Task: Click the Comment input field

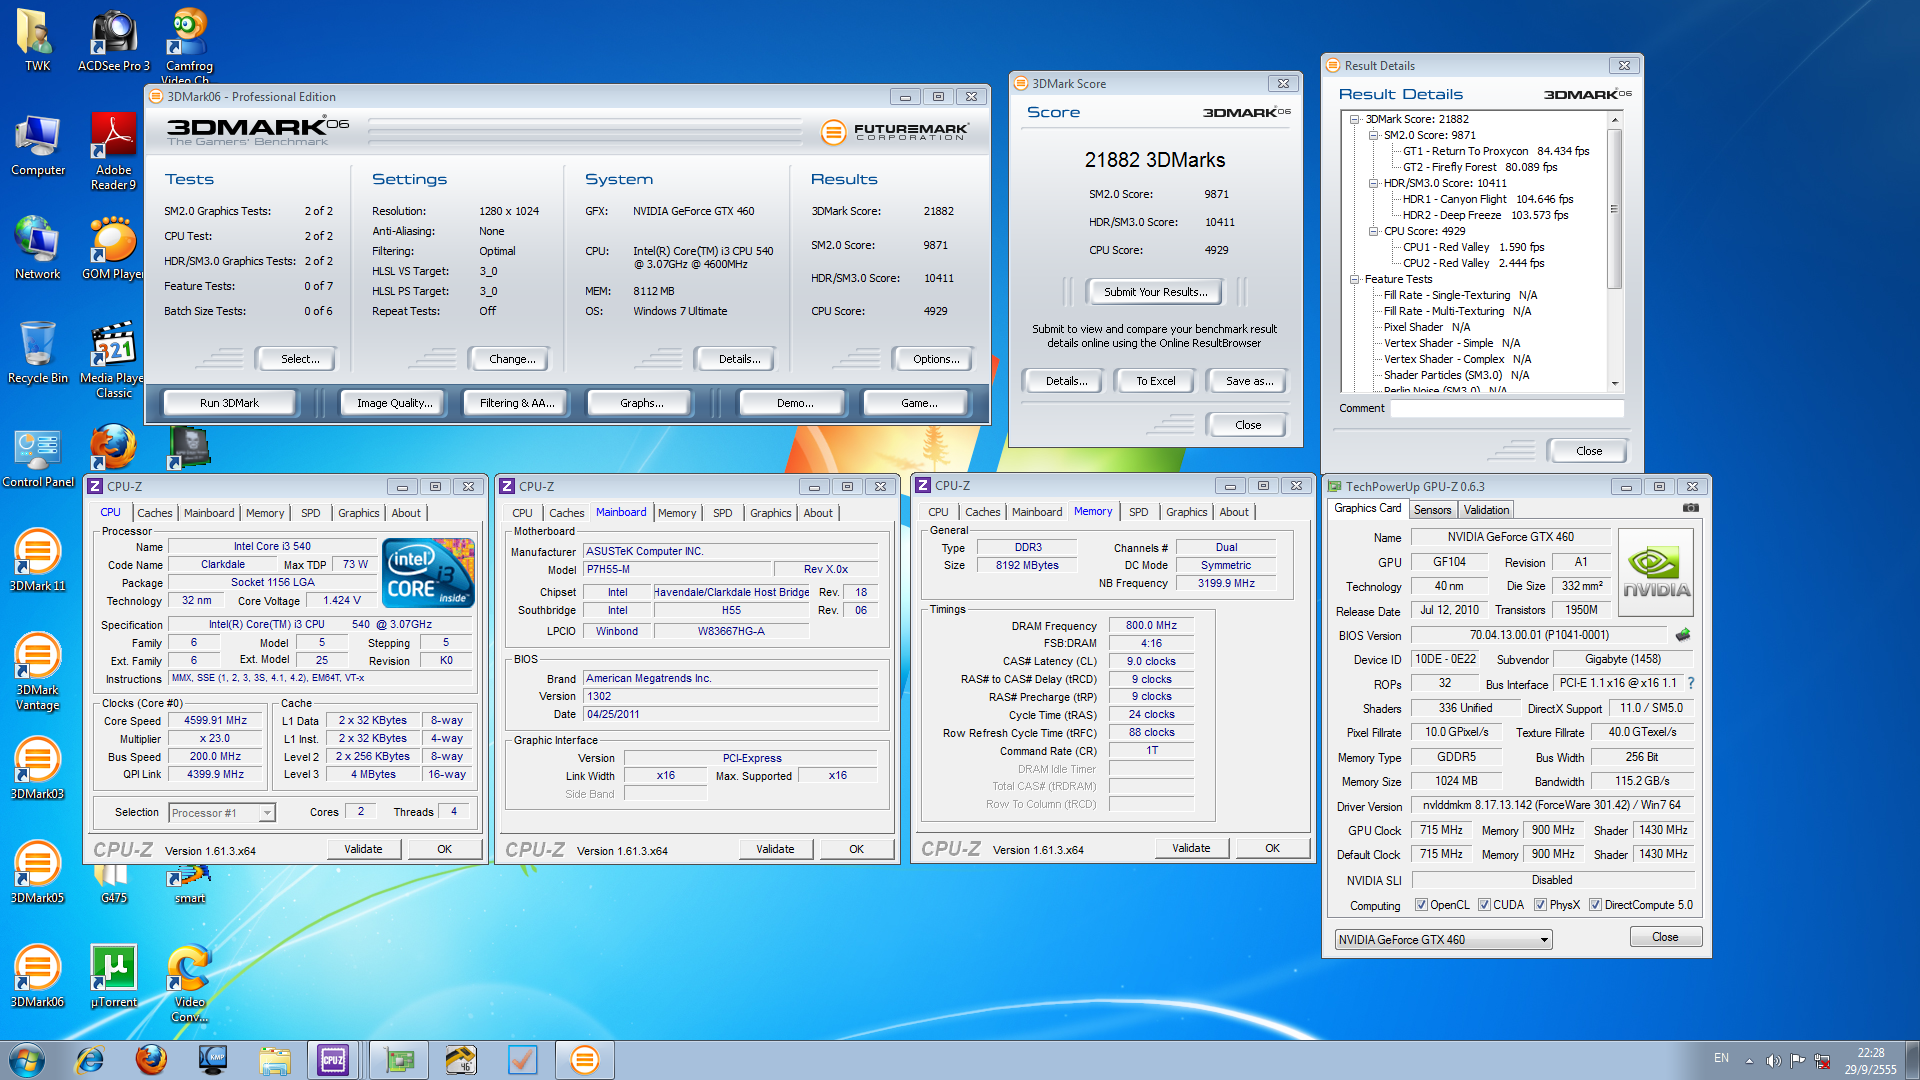Action: 1506,408
